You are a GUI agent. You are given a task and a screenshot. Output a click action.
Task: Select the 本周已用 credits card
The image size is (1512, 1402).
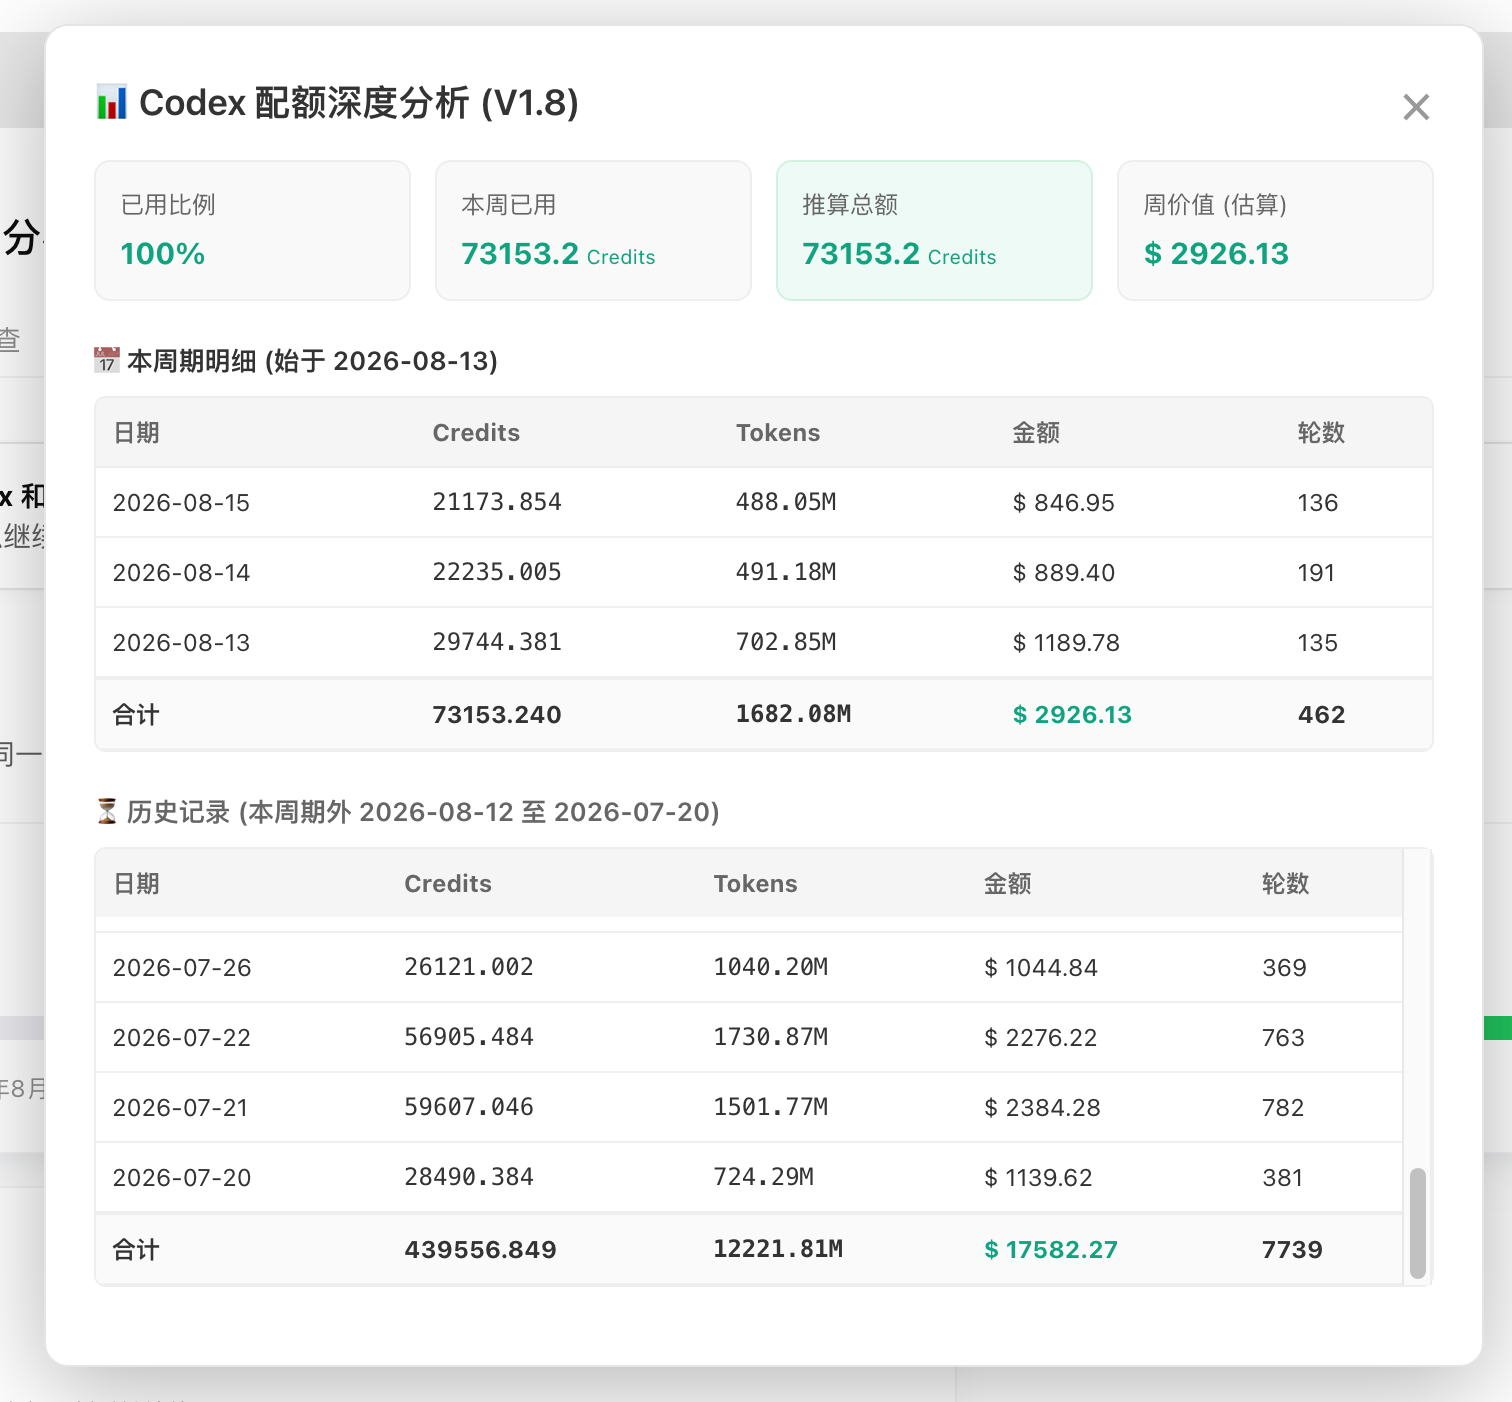(593, 230)
